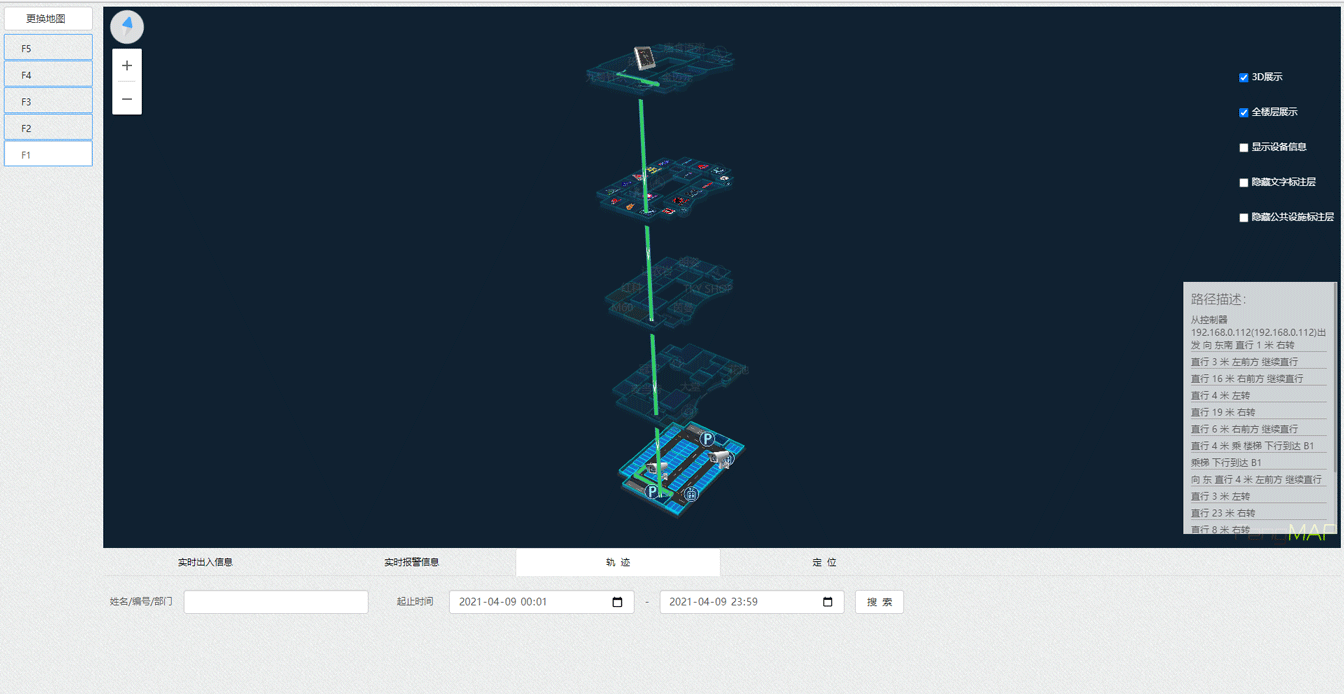Zoom in the map with plus button
1344x694 pixels.
[x=127, y=66]
